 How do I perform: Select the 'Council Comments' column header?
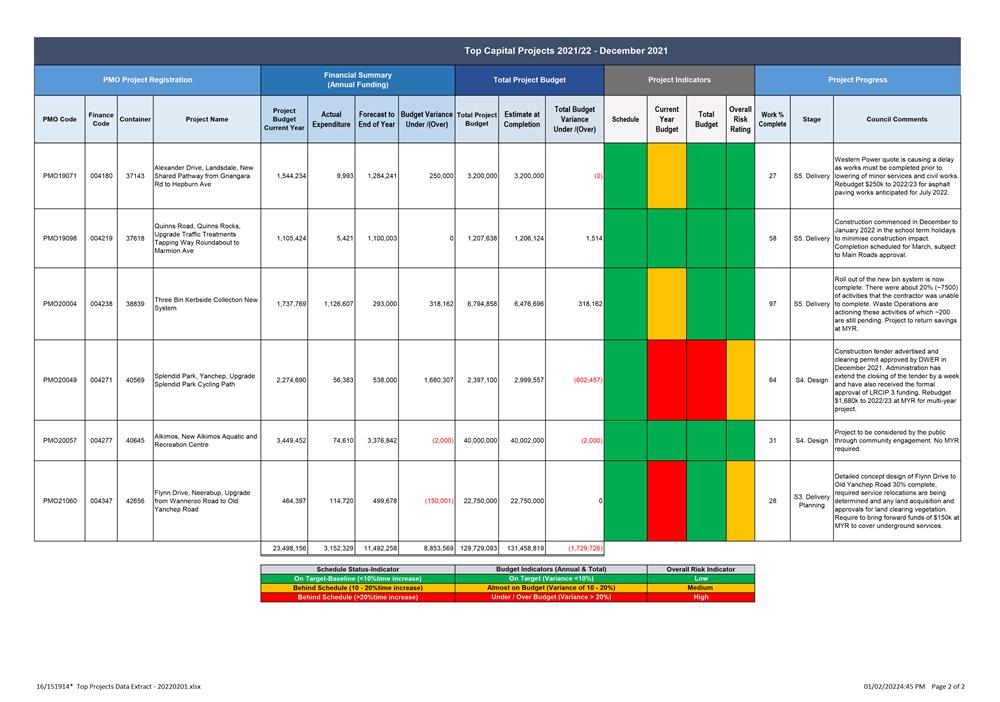(x=897, y=119)
